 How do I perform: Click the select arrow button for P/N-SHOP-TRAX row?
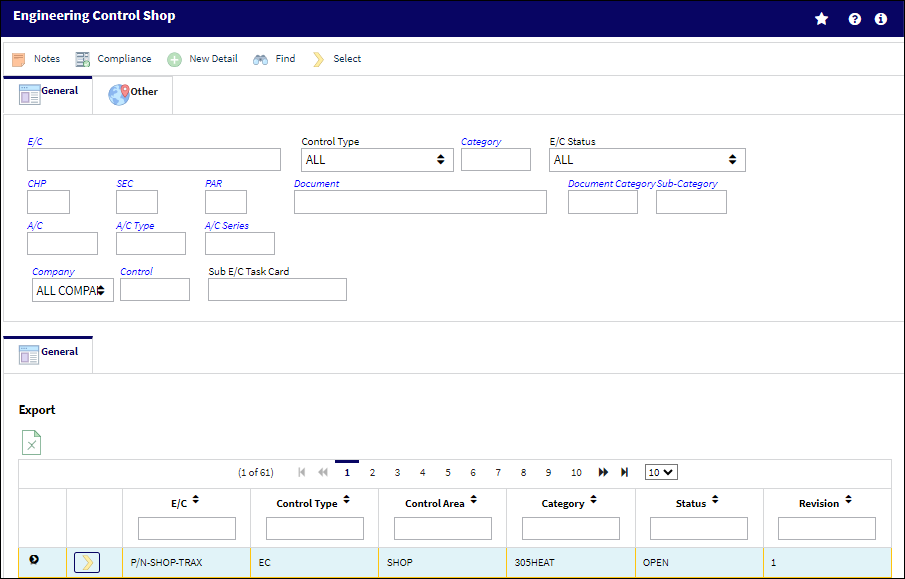point(87,562)
